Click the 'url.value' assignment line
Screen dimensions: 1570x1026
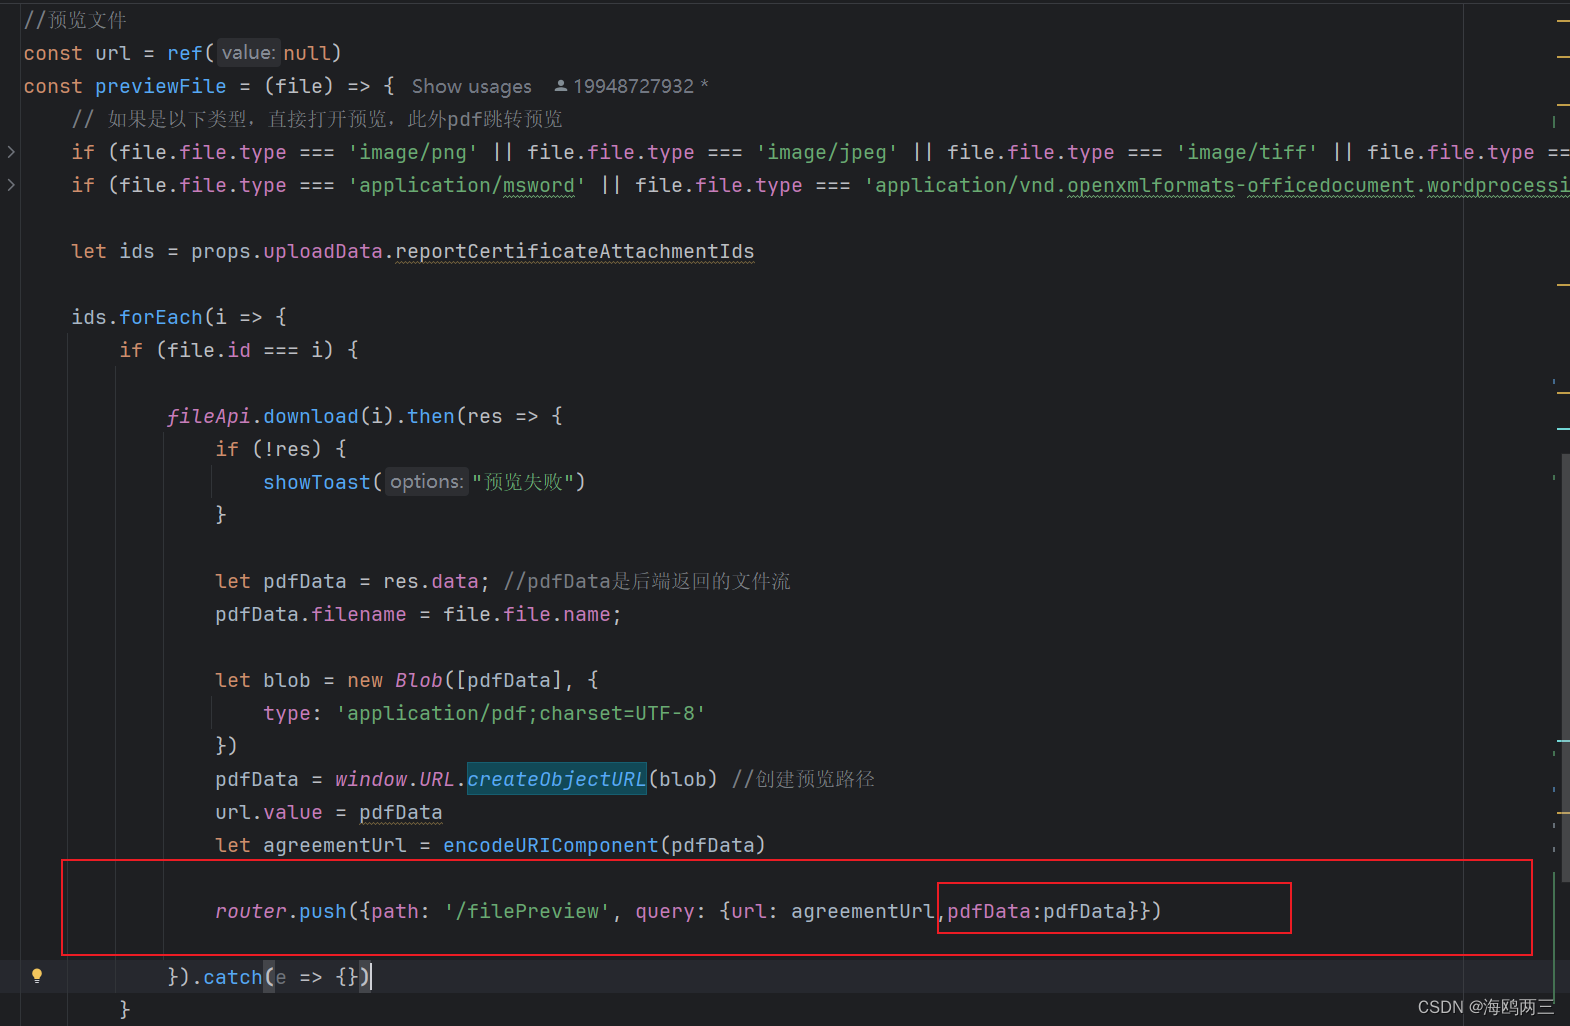click(x=328, y=812)
